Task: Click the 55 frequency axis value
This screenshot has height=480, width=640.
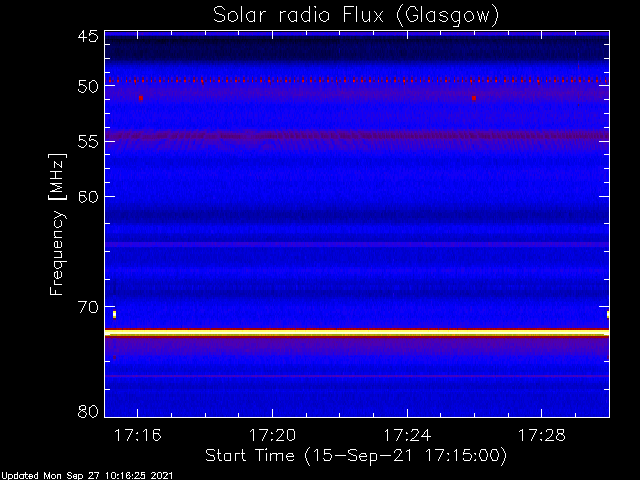Action: (88, 142)
